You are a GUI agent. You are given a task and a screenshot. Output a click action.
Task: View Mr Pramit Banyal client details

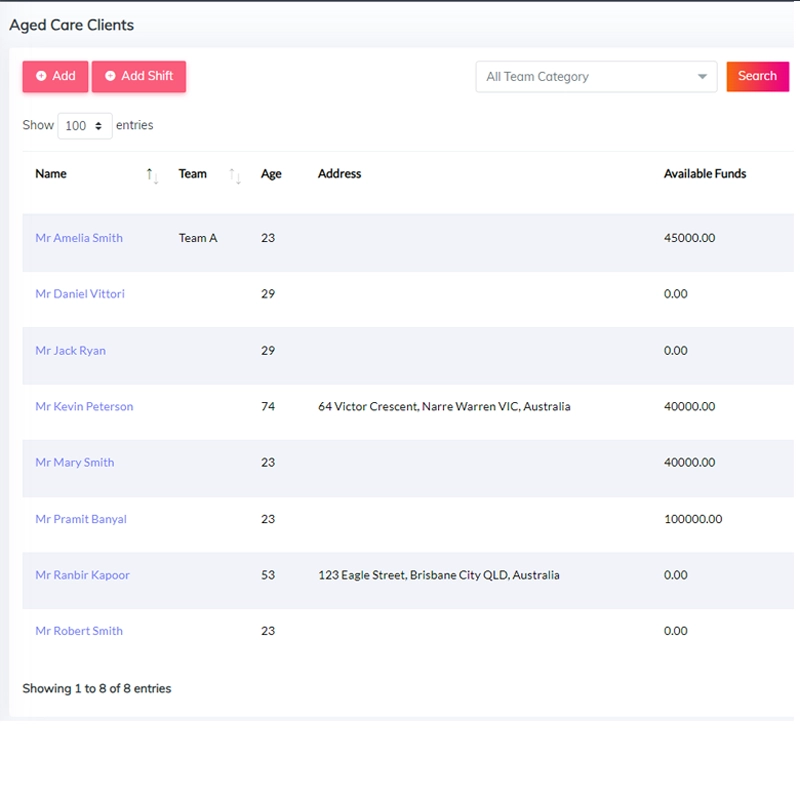(x=81, y=519)
